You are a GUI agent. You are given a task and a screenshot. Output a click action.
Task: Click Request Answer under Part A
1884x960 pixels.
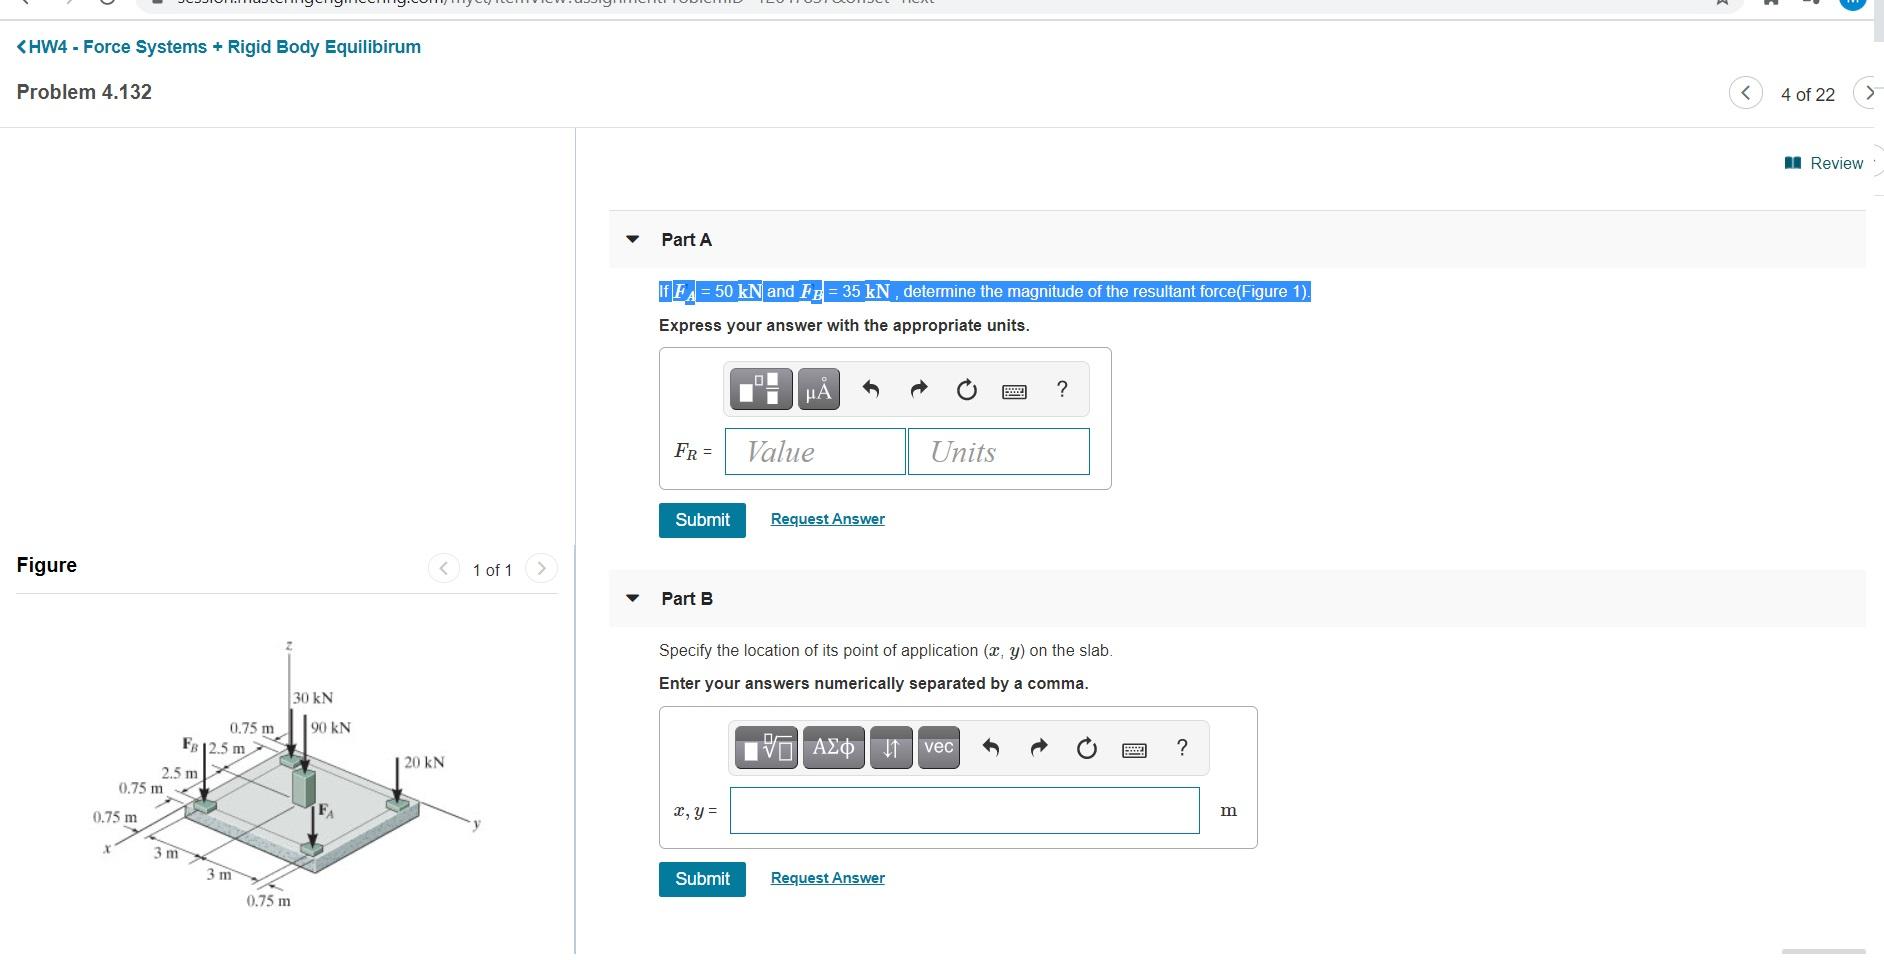pyautogui.click(x=827, y=518)
